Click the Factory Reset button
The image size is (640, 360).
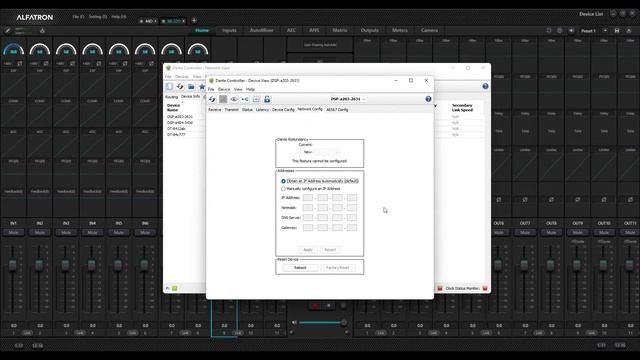[338, 268]
